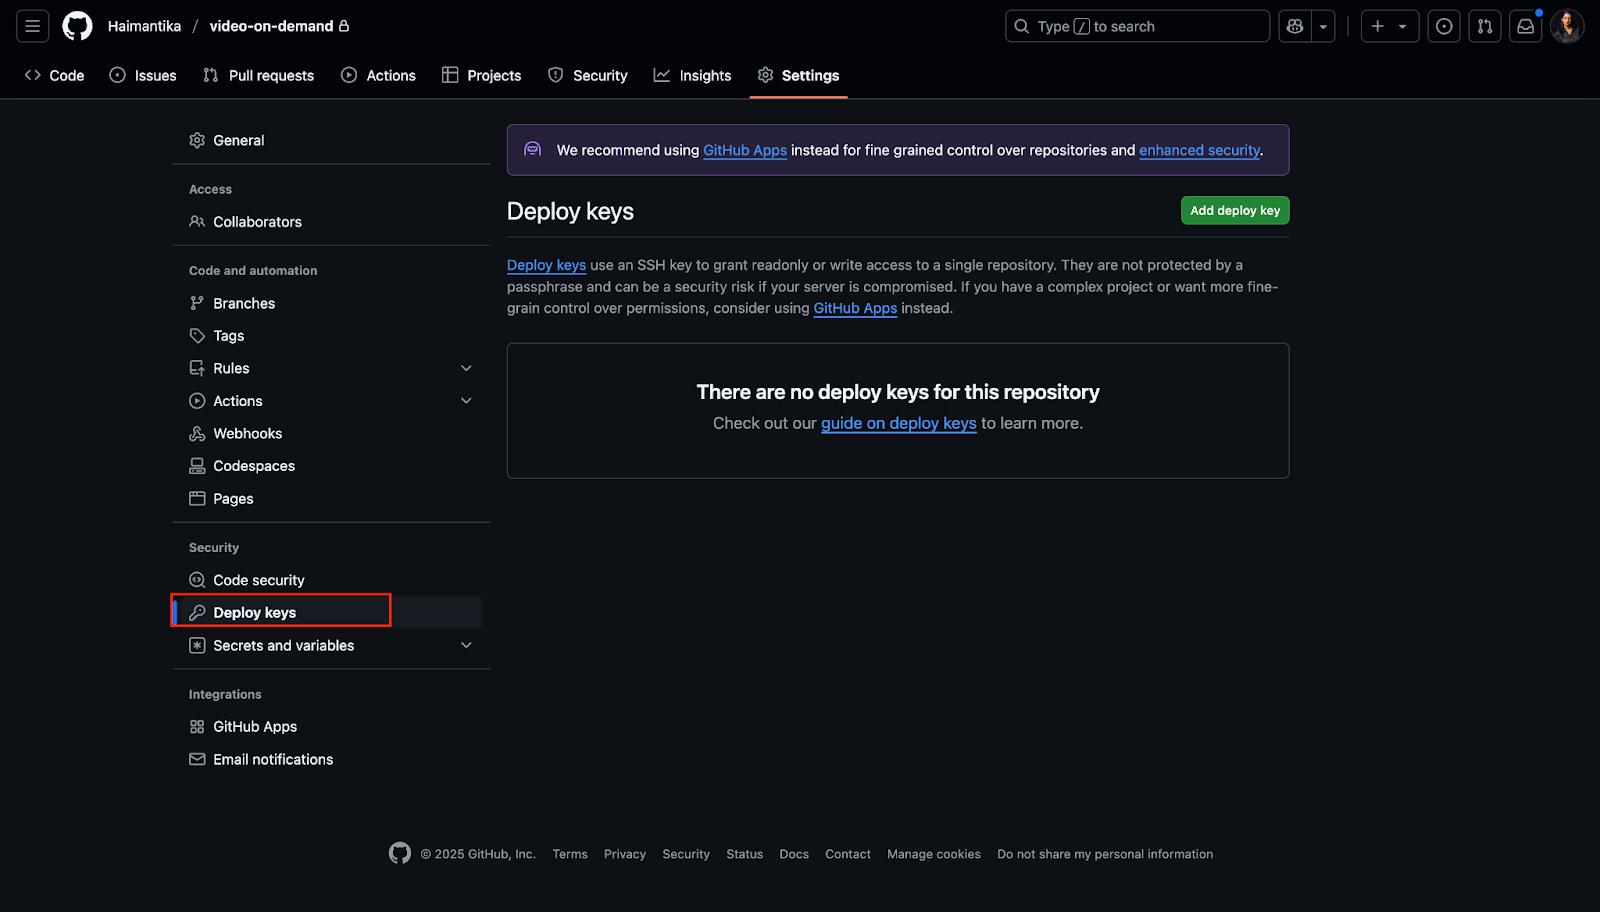Open the Haimantika owner link
1600x912 pixels.
pyautogui.click(x=145, y=26)
